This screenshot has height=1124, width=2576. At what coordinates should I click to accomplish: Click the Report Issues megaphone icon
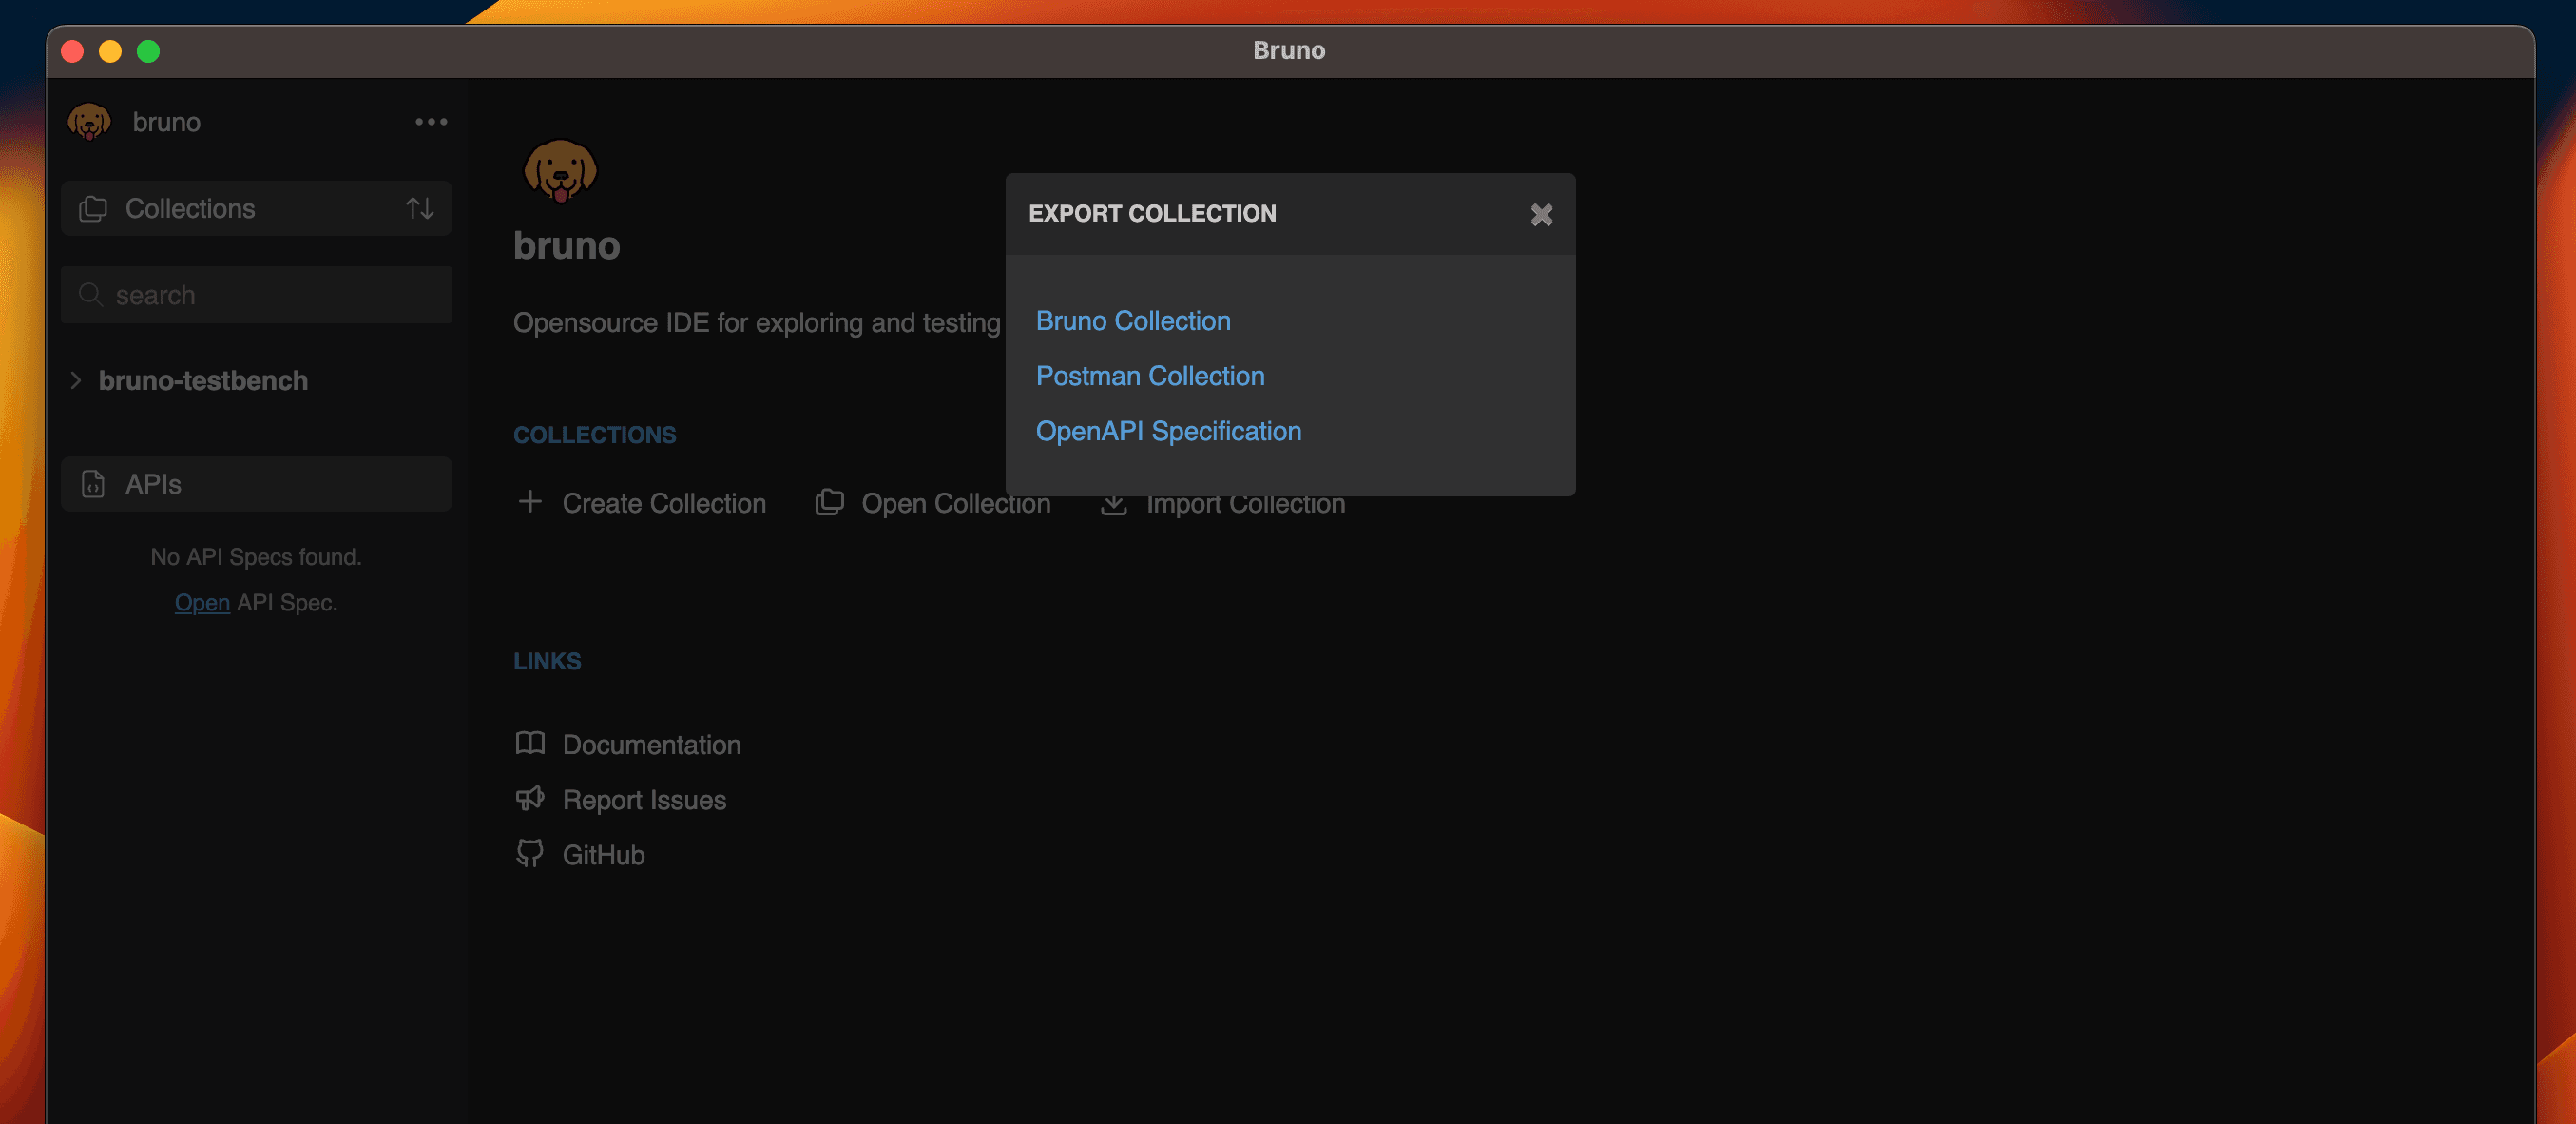pyautogui.click(x=530, y=799)
